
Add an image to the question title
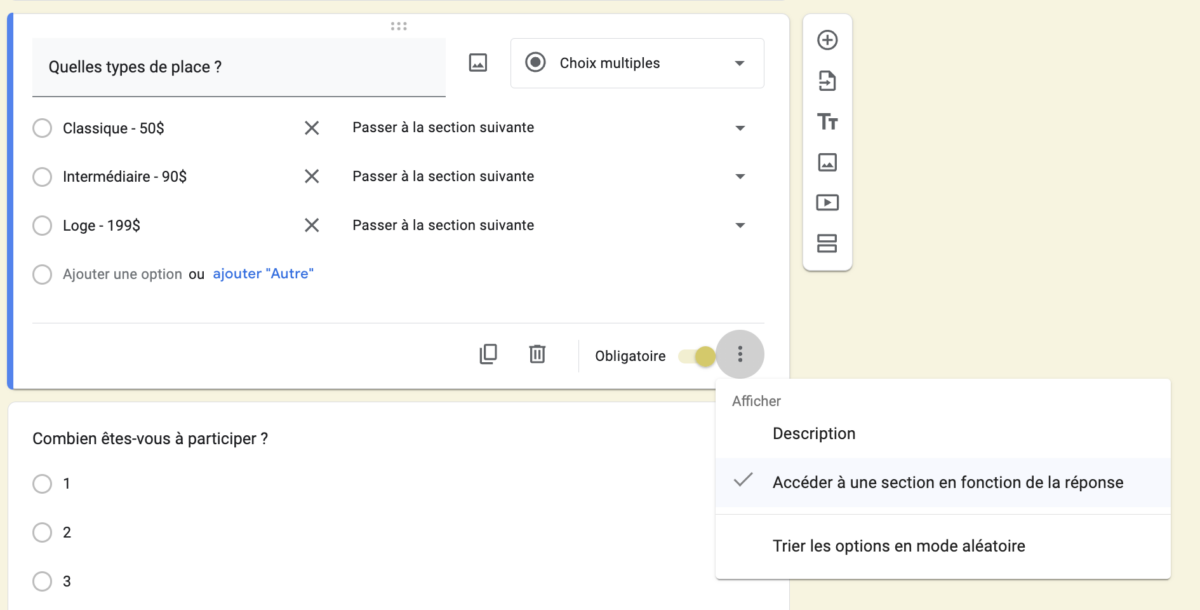477,62
